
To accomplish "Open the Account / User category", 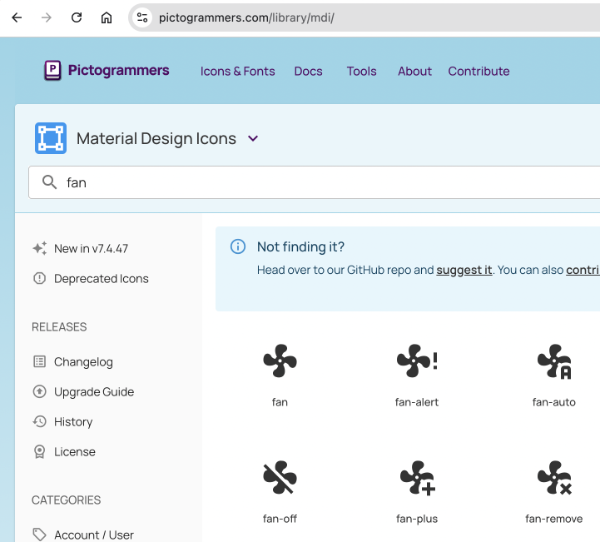I will click(94, 535).
